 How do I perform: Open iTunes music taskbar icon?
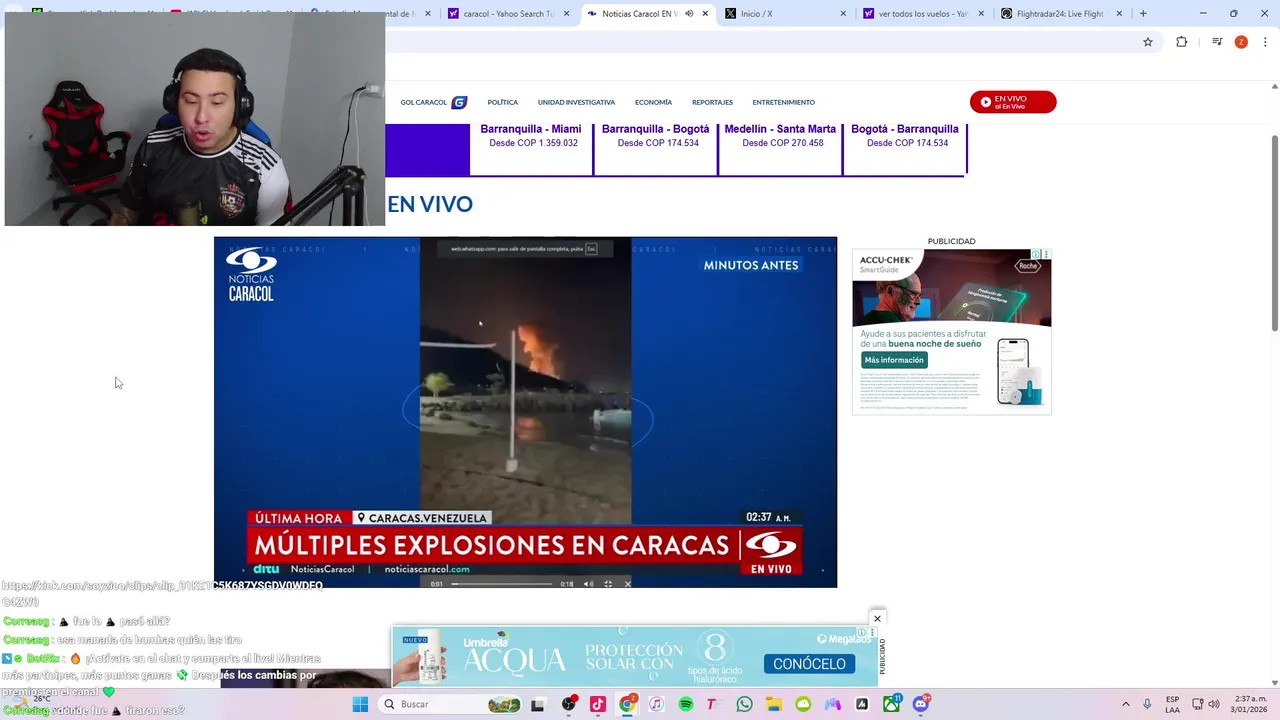[x=656, y=704]
